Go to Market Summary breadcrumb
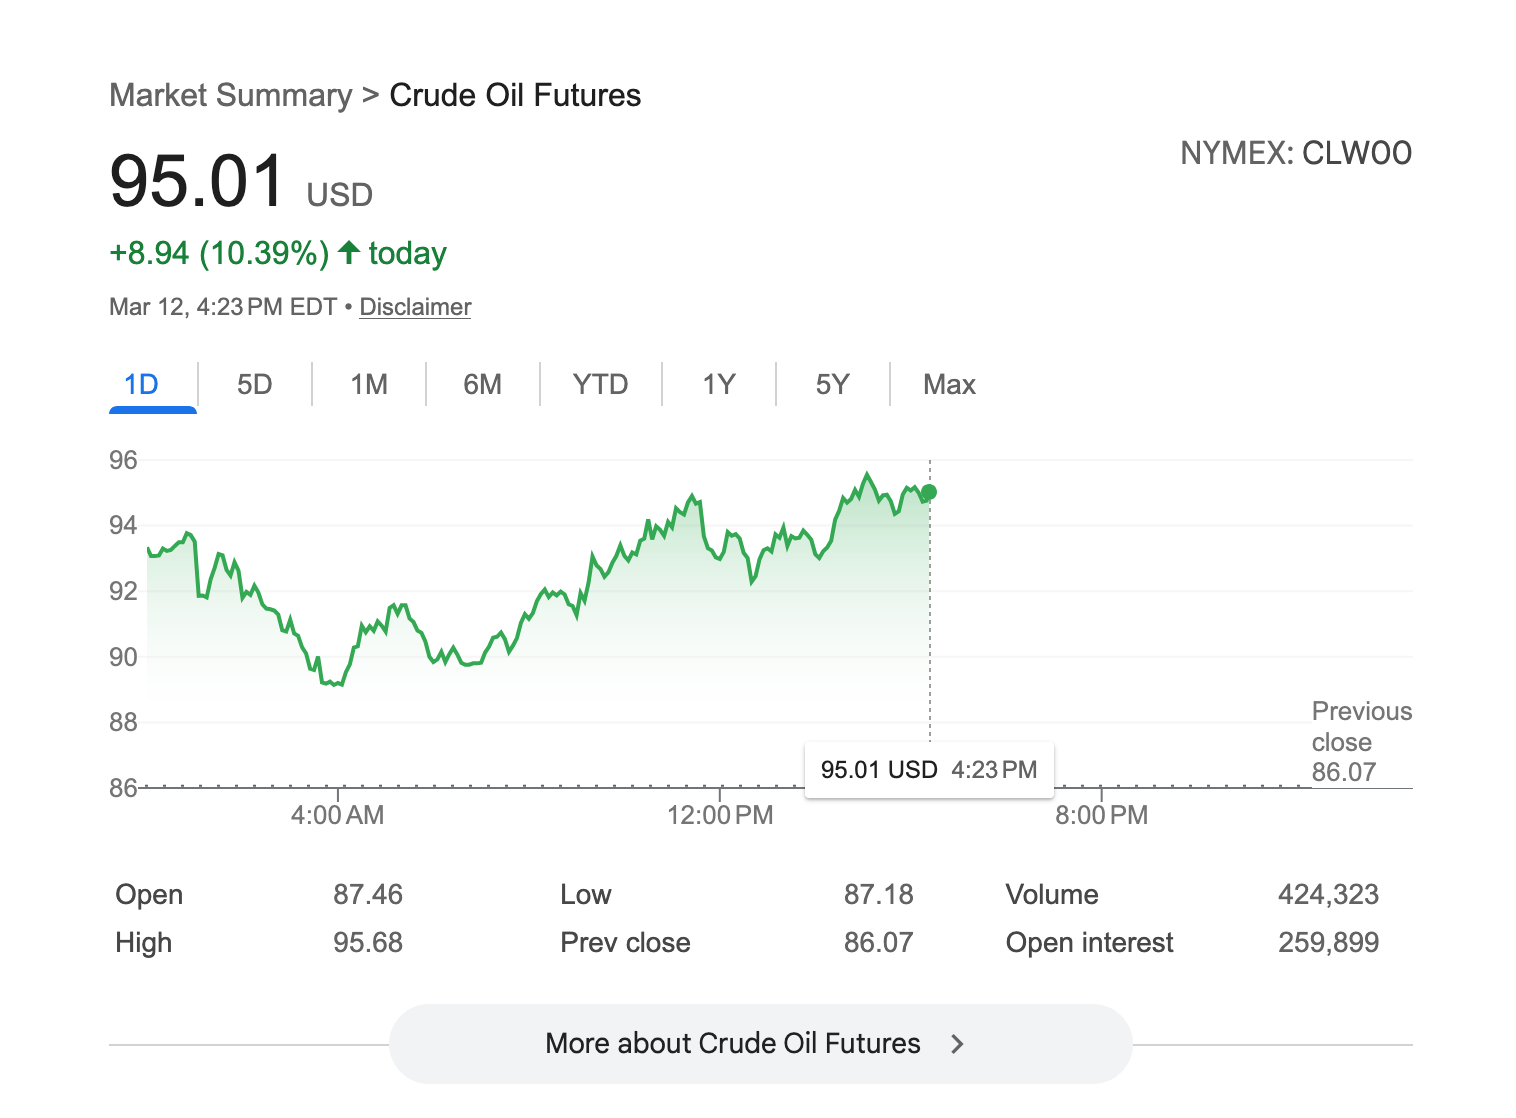The height and width of the screenshot is (1118, 1516). pos(230,95)
